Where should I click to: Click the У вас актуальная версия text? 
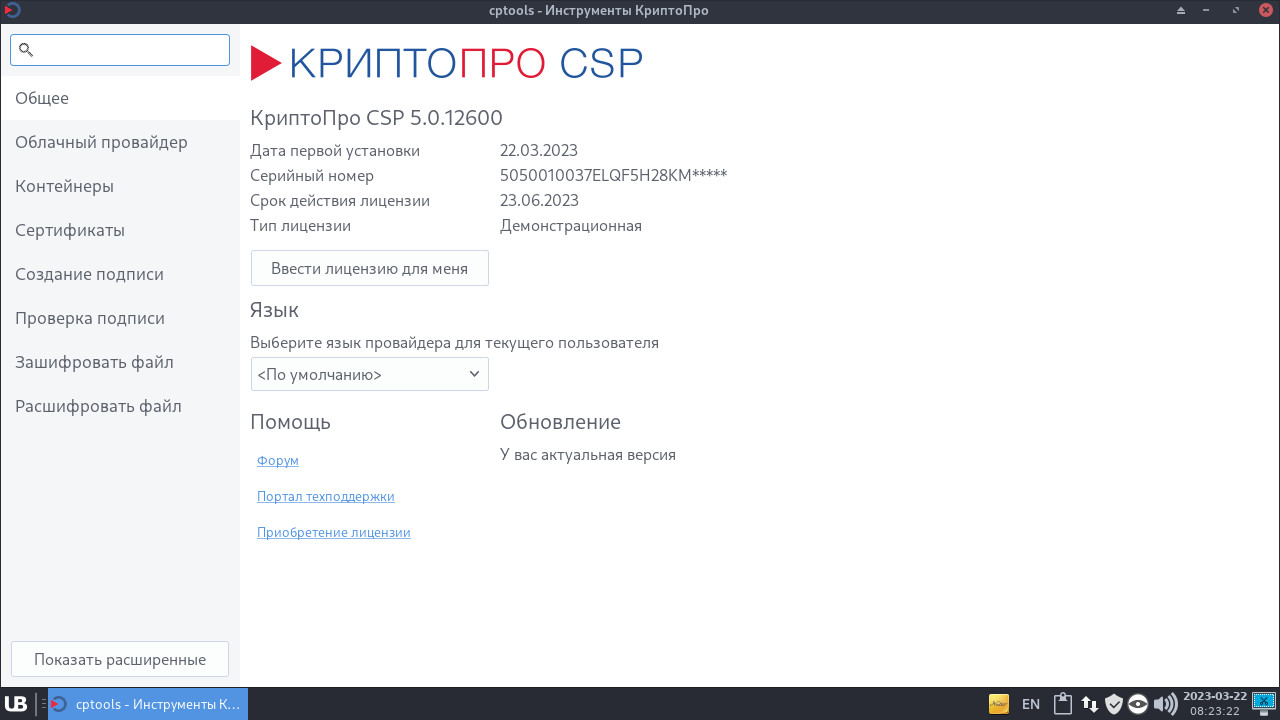[x=588, y=455]
